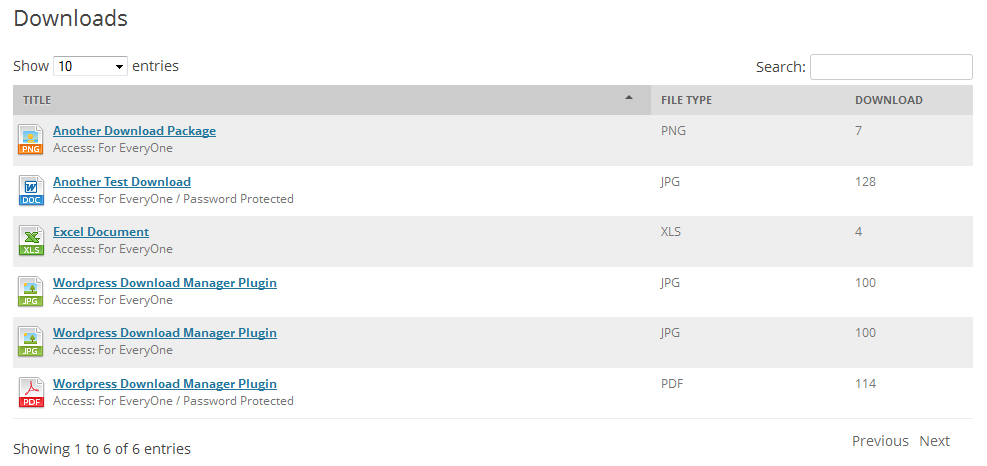Click the red PDF file icon
Viewport: 987px width, 466px height.
(31, 392)
